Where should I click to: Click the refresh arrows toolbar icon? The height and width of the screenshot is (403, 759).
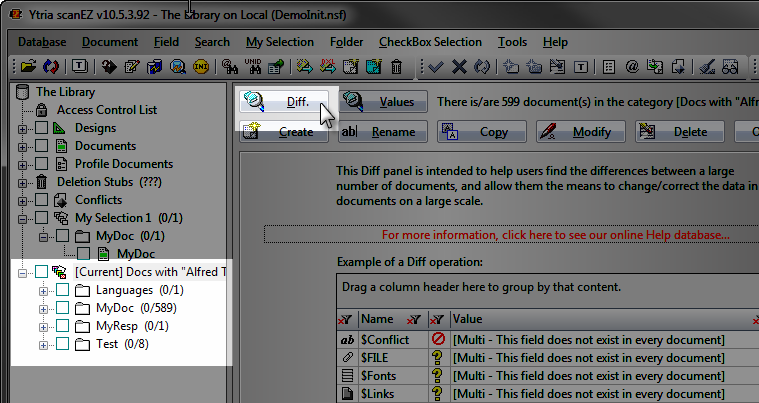pyautogui.click(x=49, y=67)
